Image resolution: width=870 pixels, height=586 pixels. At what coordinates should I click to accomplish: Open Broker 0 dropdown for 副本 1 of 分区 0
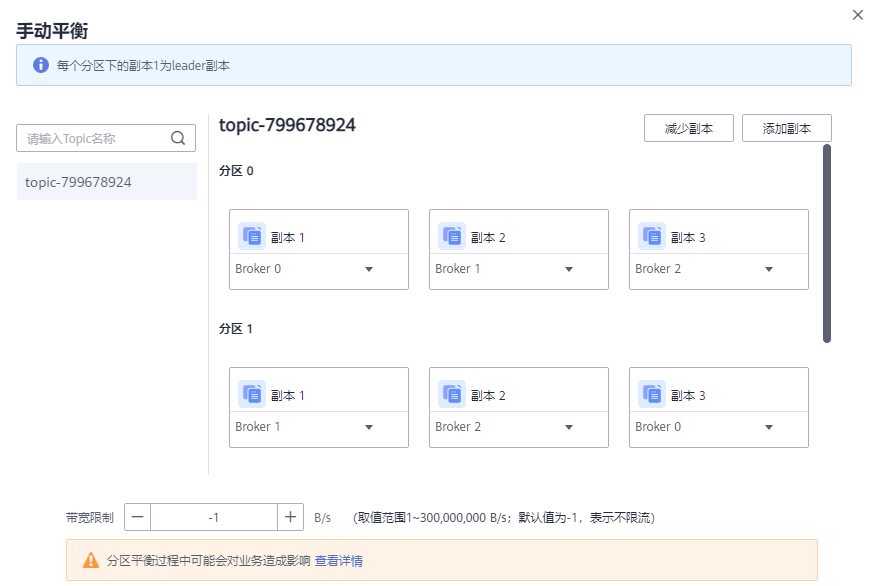[369, 269]
